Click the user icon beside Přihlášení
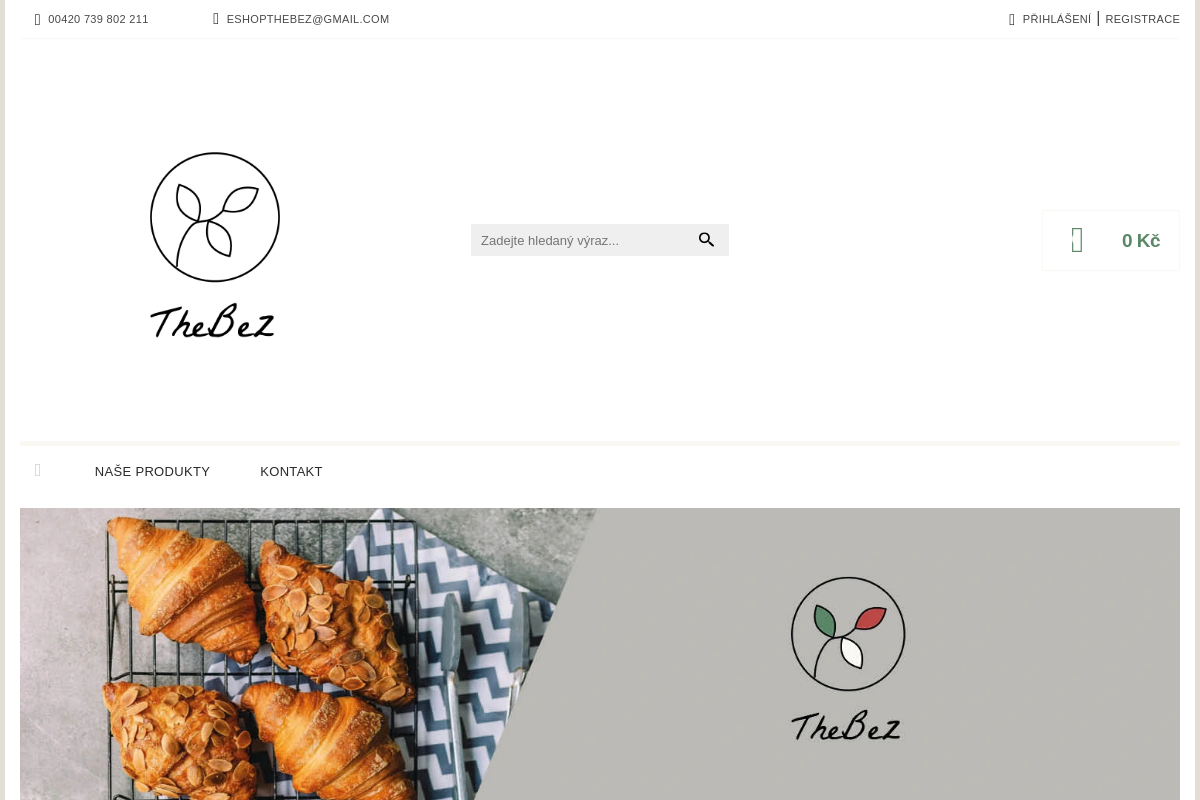Viewport: 1200px width, 800px height. point(1012,19)
